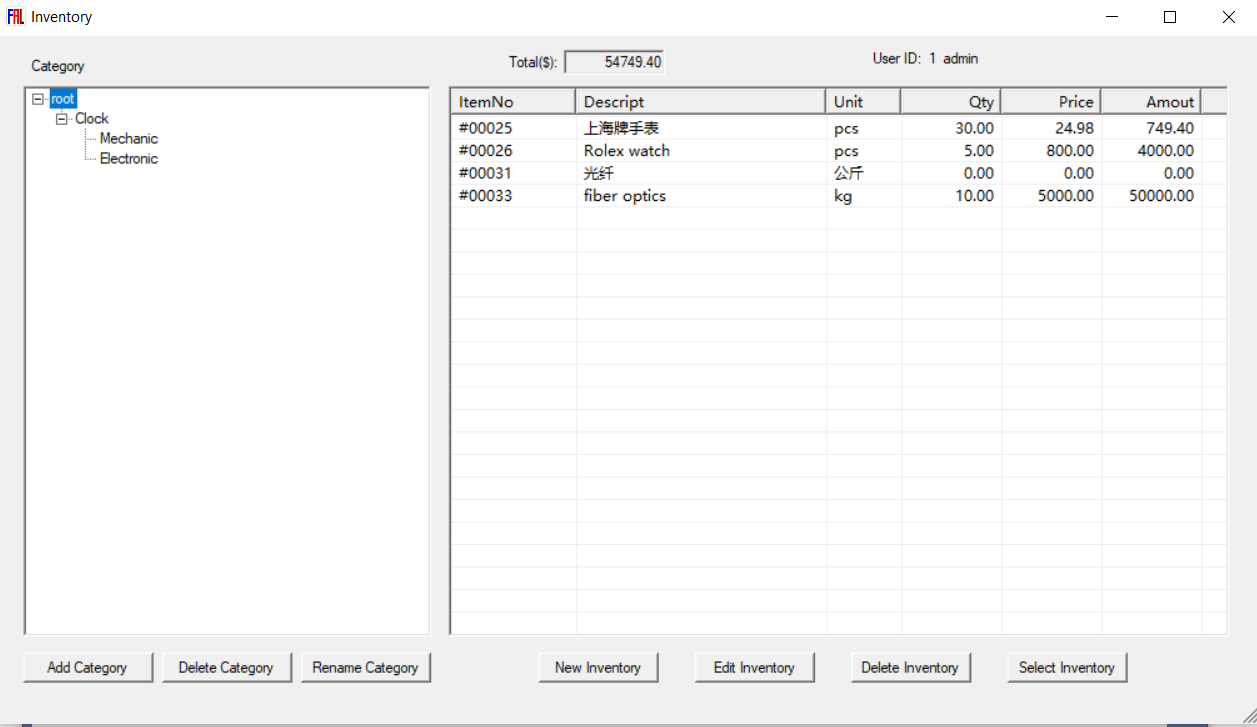Click Rename Category button
Image resolution: width=1257 pixels, height=727 pixels.
(x=365, y=668)
